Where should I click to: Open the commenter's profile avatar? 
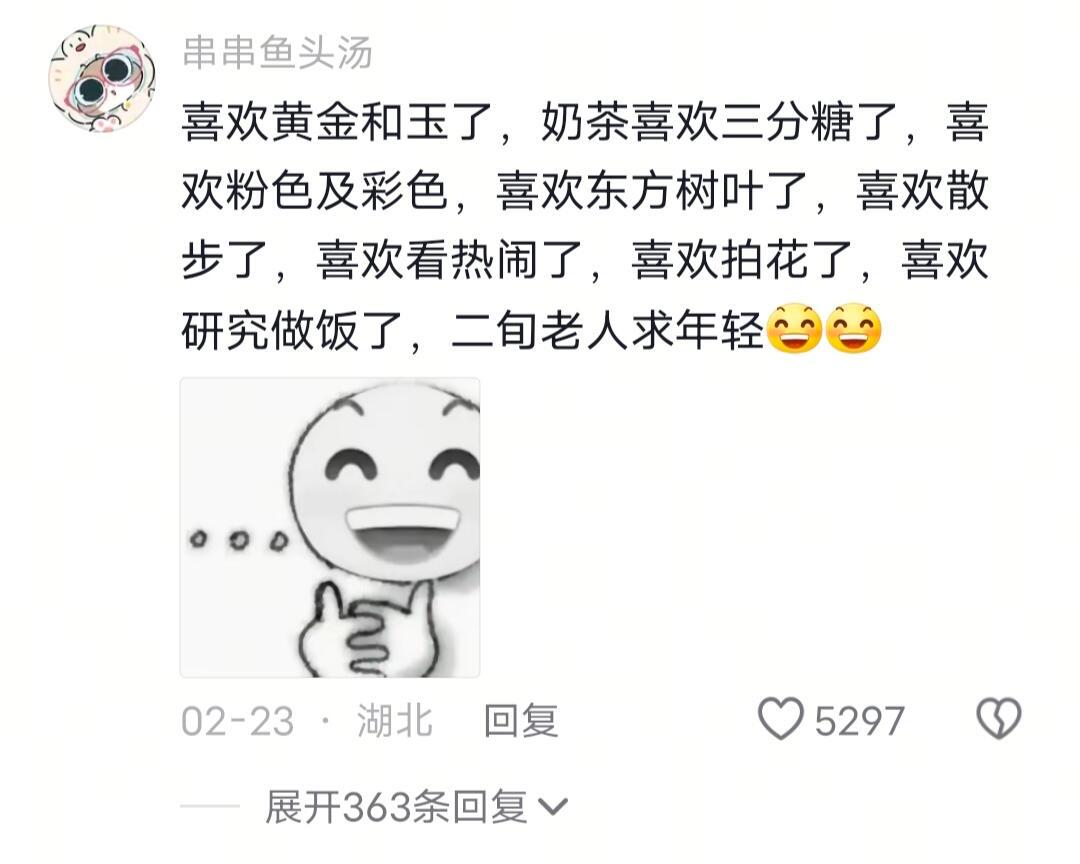102,79
